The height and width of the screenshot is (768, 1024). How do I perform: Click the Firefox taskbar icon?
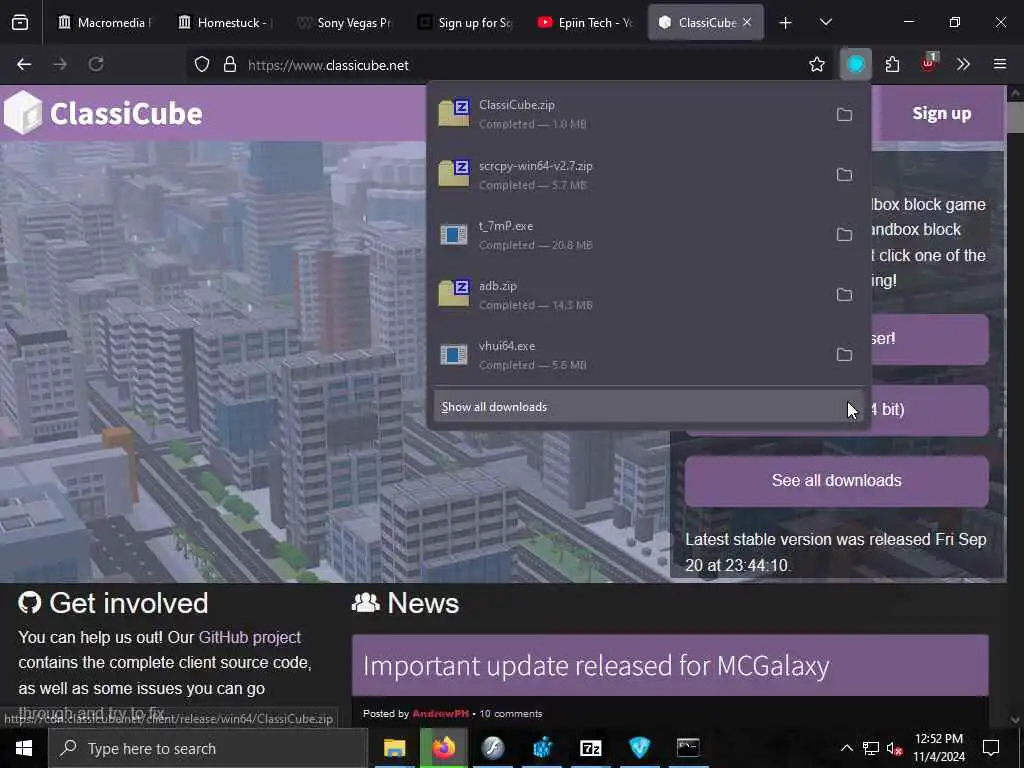[443, 748]
